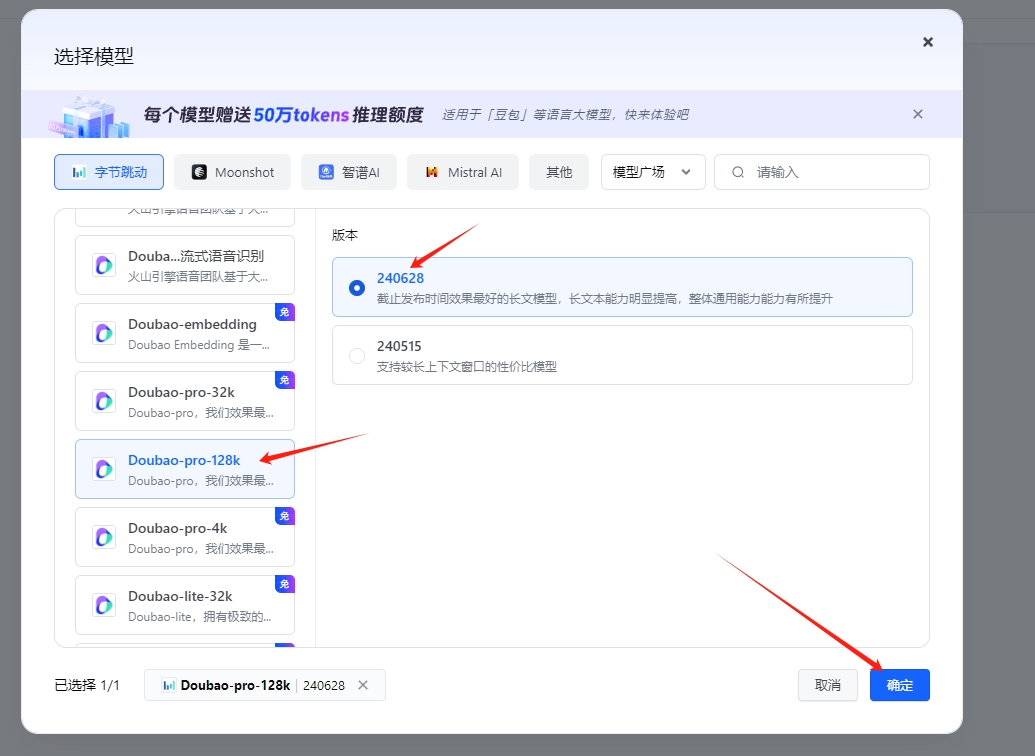1035x756 pixels.
Task: Click the Doubao-pro-128k model icon
Action: (104, 469)
